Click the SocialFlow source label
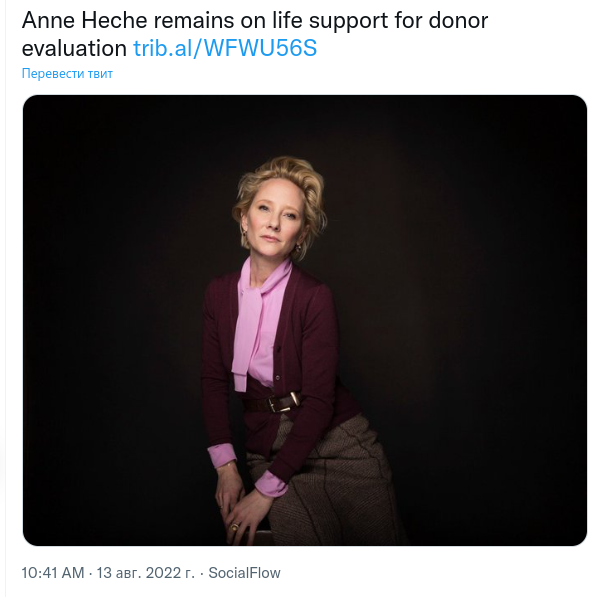This screenshot has width=603, height=597. [245, 573]
